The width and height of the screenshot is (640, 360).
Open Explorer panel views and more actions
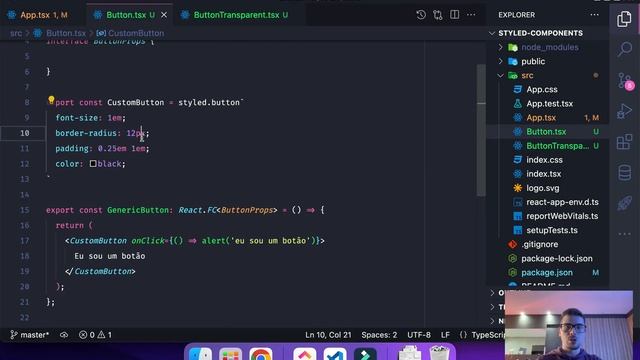pos(594,15)
